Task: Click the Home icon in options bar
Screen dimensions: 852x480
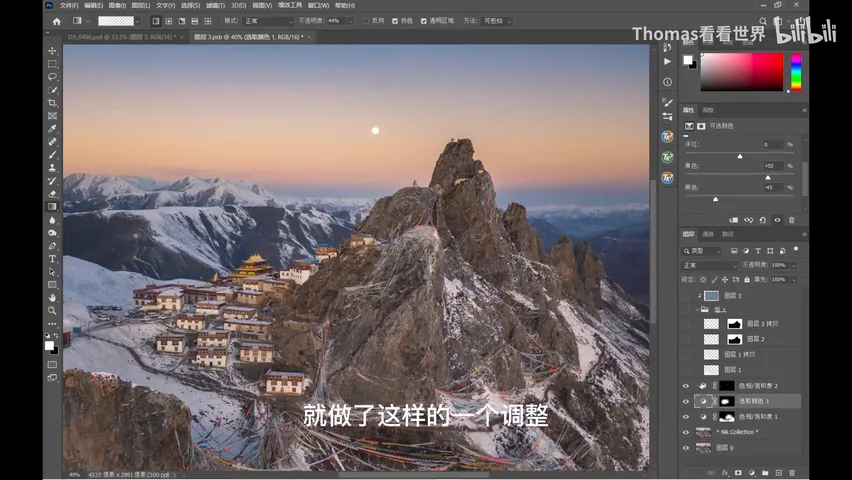Action: click(x=57, y=21)
